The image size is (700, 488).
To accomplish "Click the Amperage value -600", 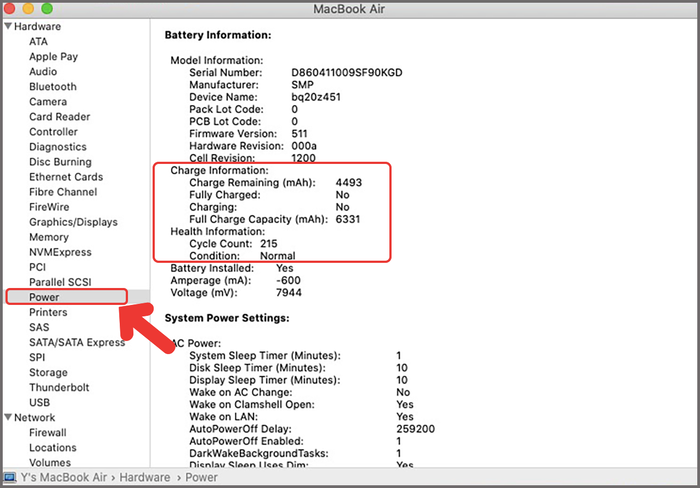I will click(x=288, y=280).
